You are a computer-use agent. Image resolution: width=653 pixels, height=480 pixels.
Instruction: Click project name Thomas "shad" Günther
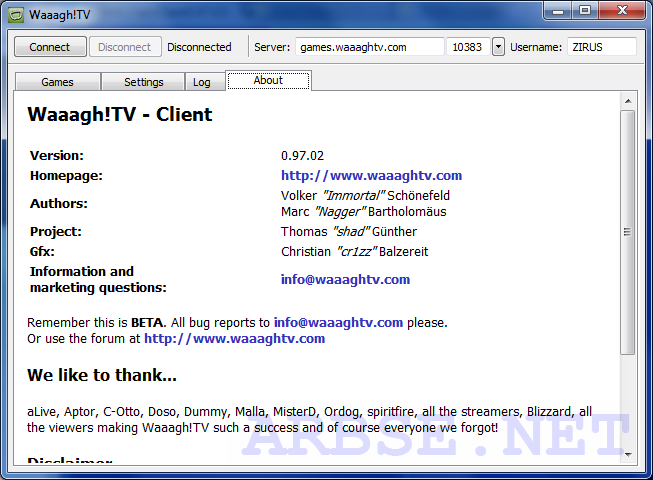(349, 231)
